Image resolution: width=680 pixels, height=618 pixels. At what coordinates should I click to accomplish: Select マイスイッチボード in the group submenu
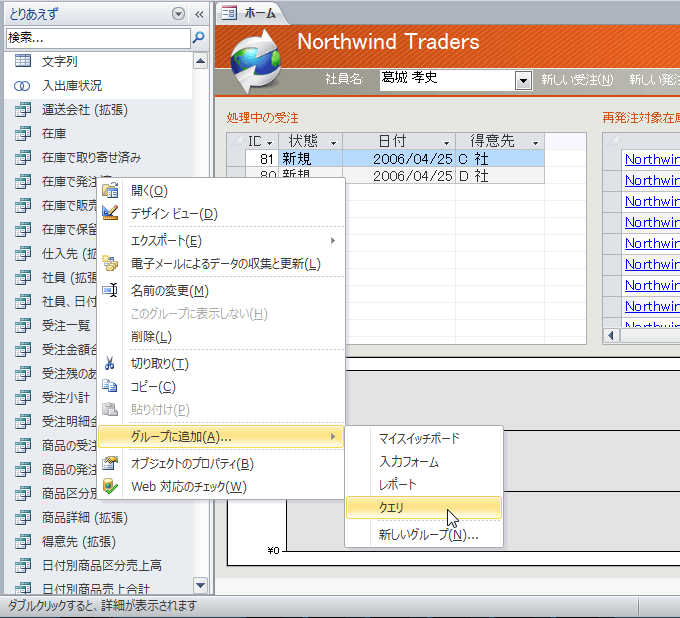424,438
